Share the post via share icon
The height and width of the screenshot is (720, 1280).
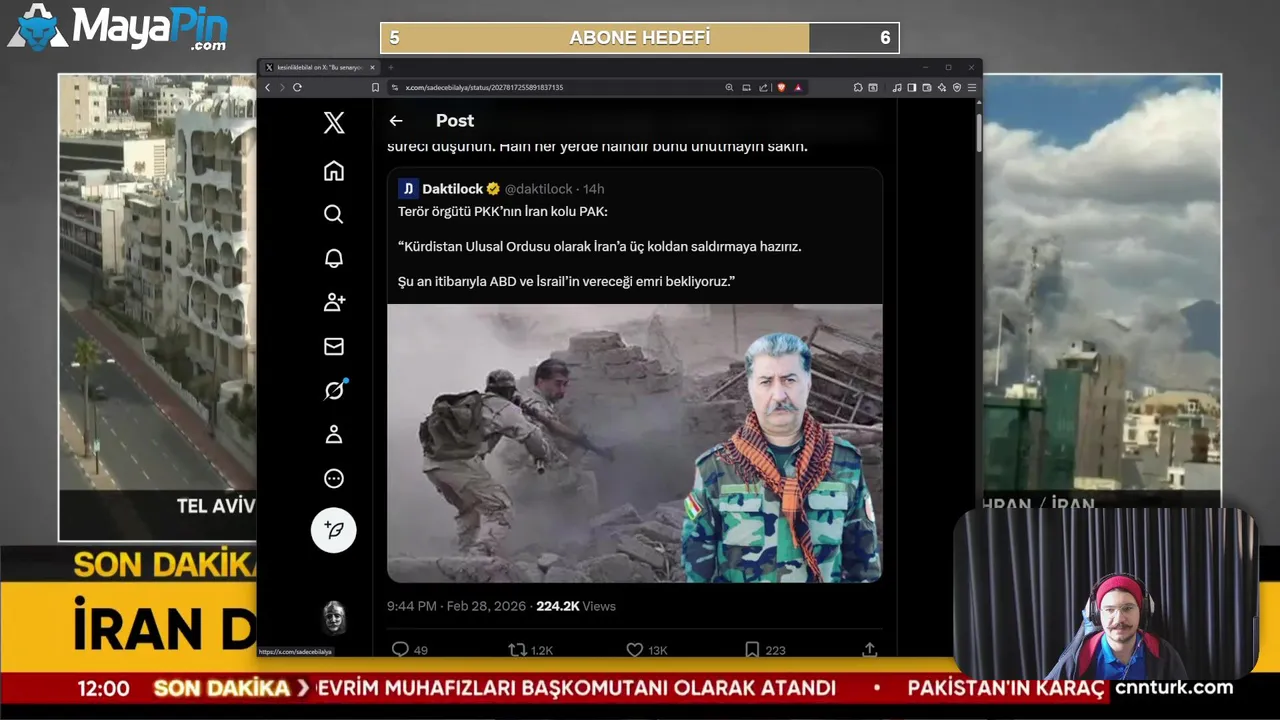coord(870,650)
